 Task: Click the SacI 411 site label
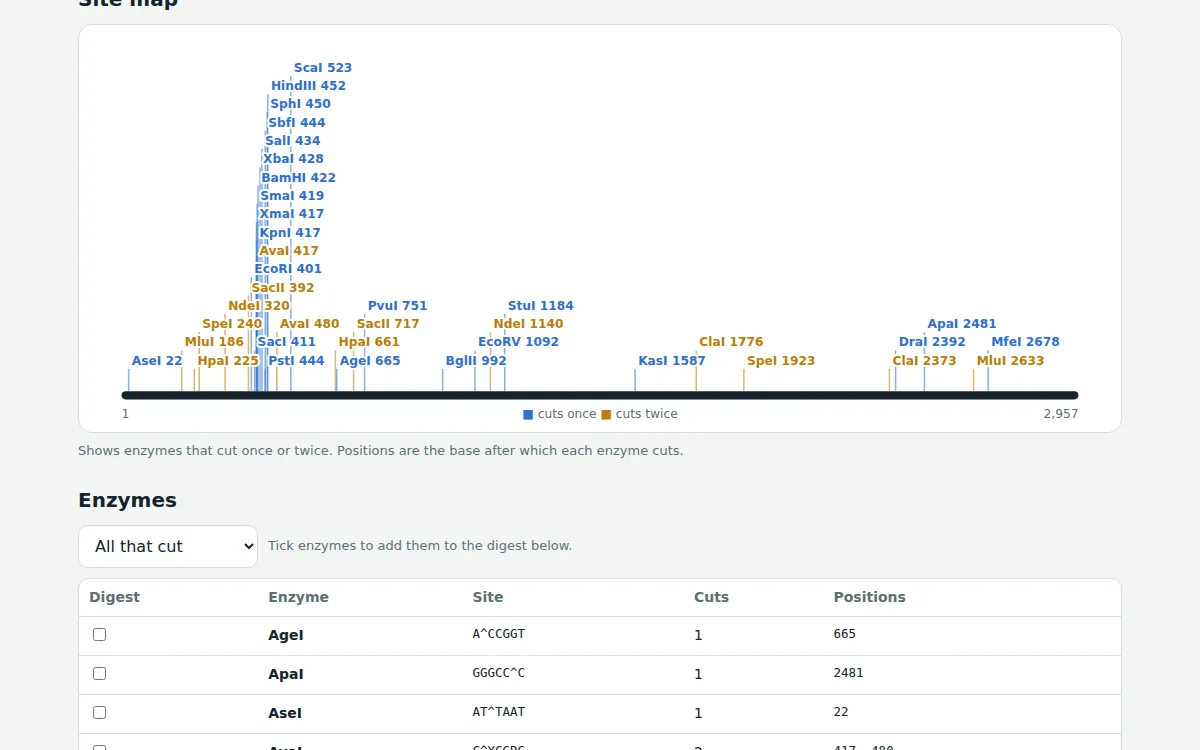pos(287,342)
